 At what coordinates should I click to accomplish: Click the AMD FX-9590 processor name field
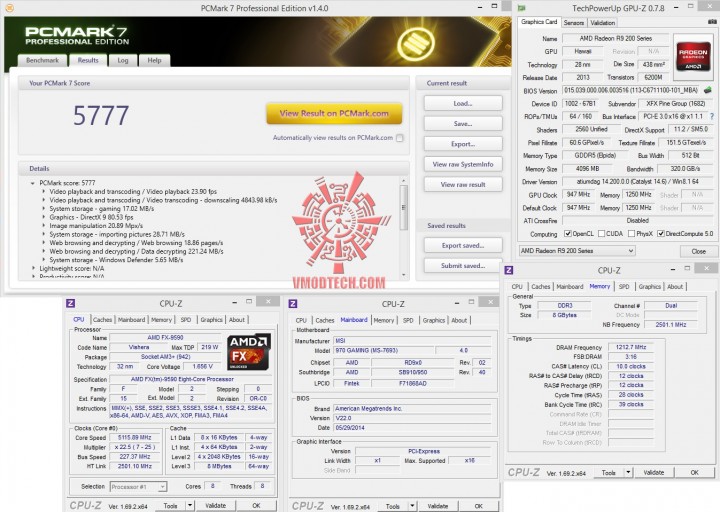tap(165, 338)
